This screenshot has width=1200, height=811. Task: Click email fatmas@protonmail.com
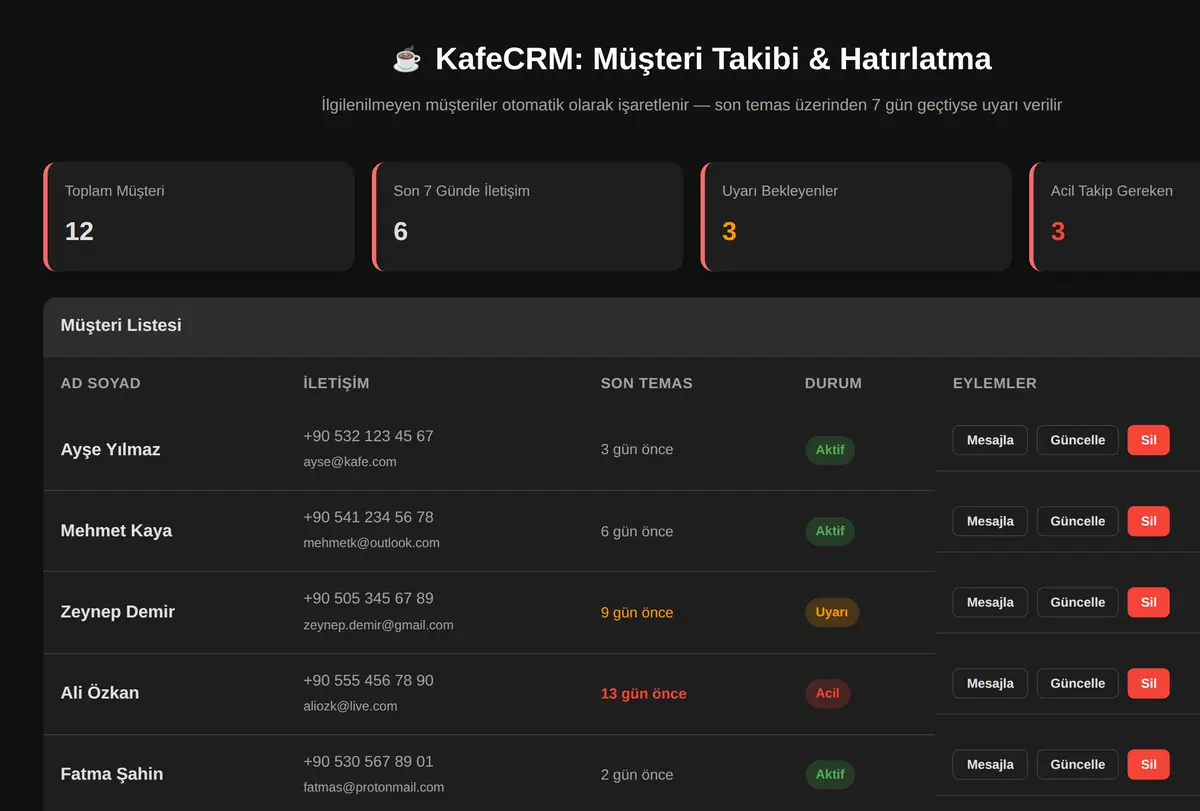tap(374, 787)
